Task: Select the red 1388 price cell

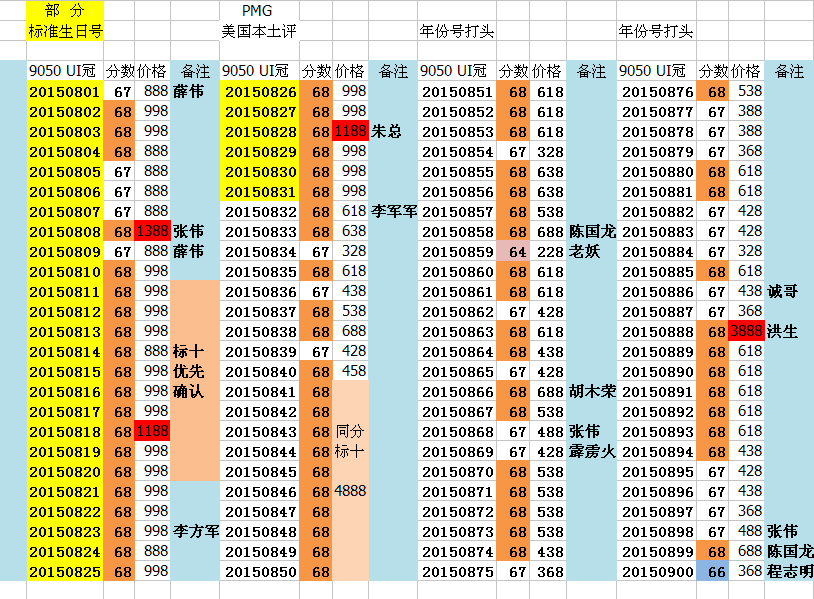Action: (153, 231)
